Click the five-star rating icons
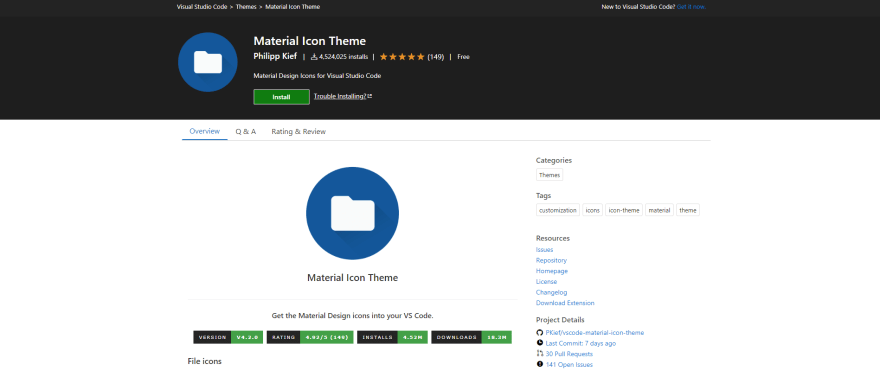 pos(402,57)
